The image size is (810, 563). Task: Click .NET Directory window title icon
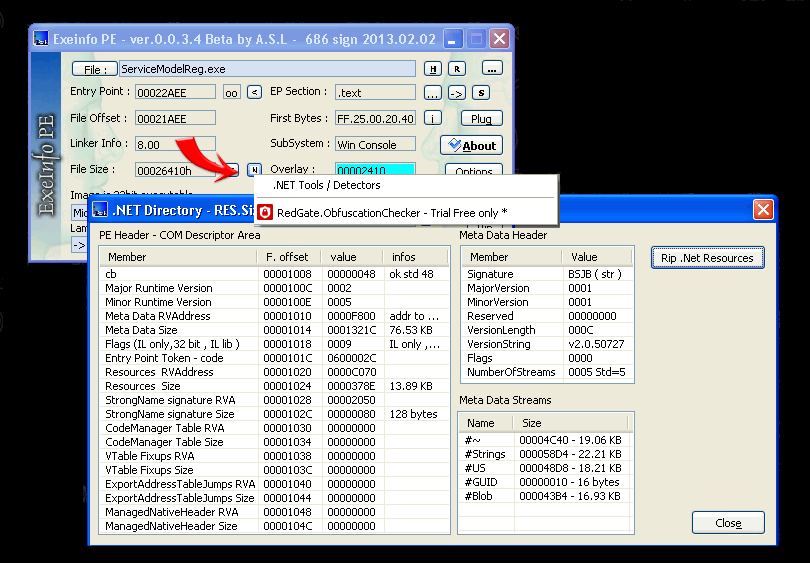(100, 210)
